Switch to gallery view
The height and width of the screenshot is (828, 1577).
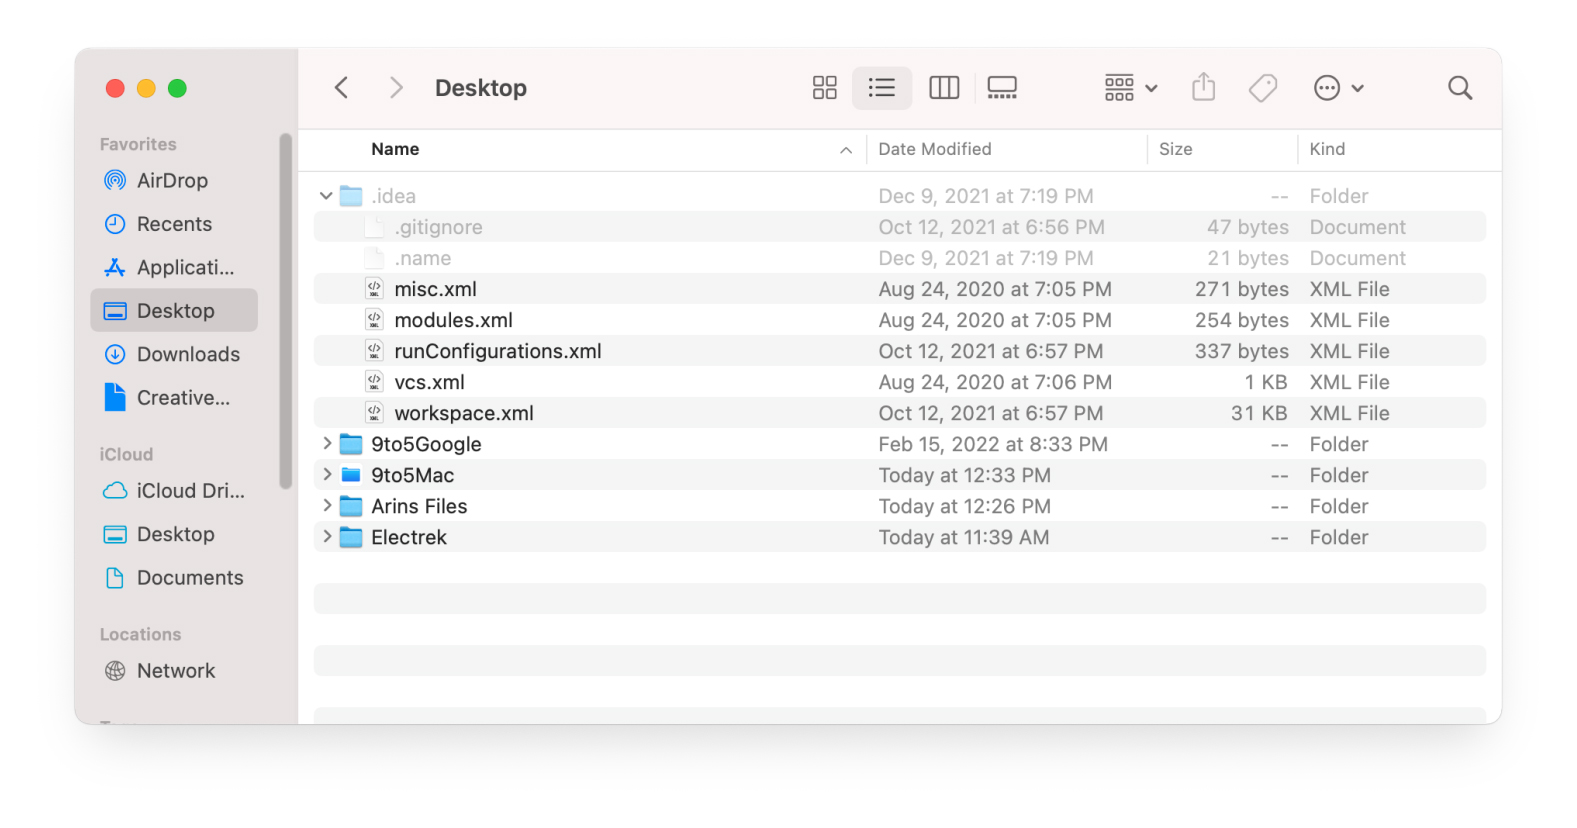[1001, 88]
